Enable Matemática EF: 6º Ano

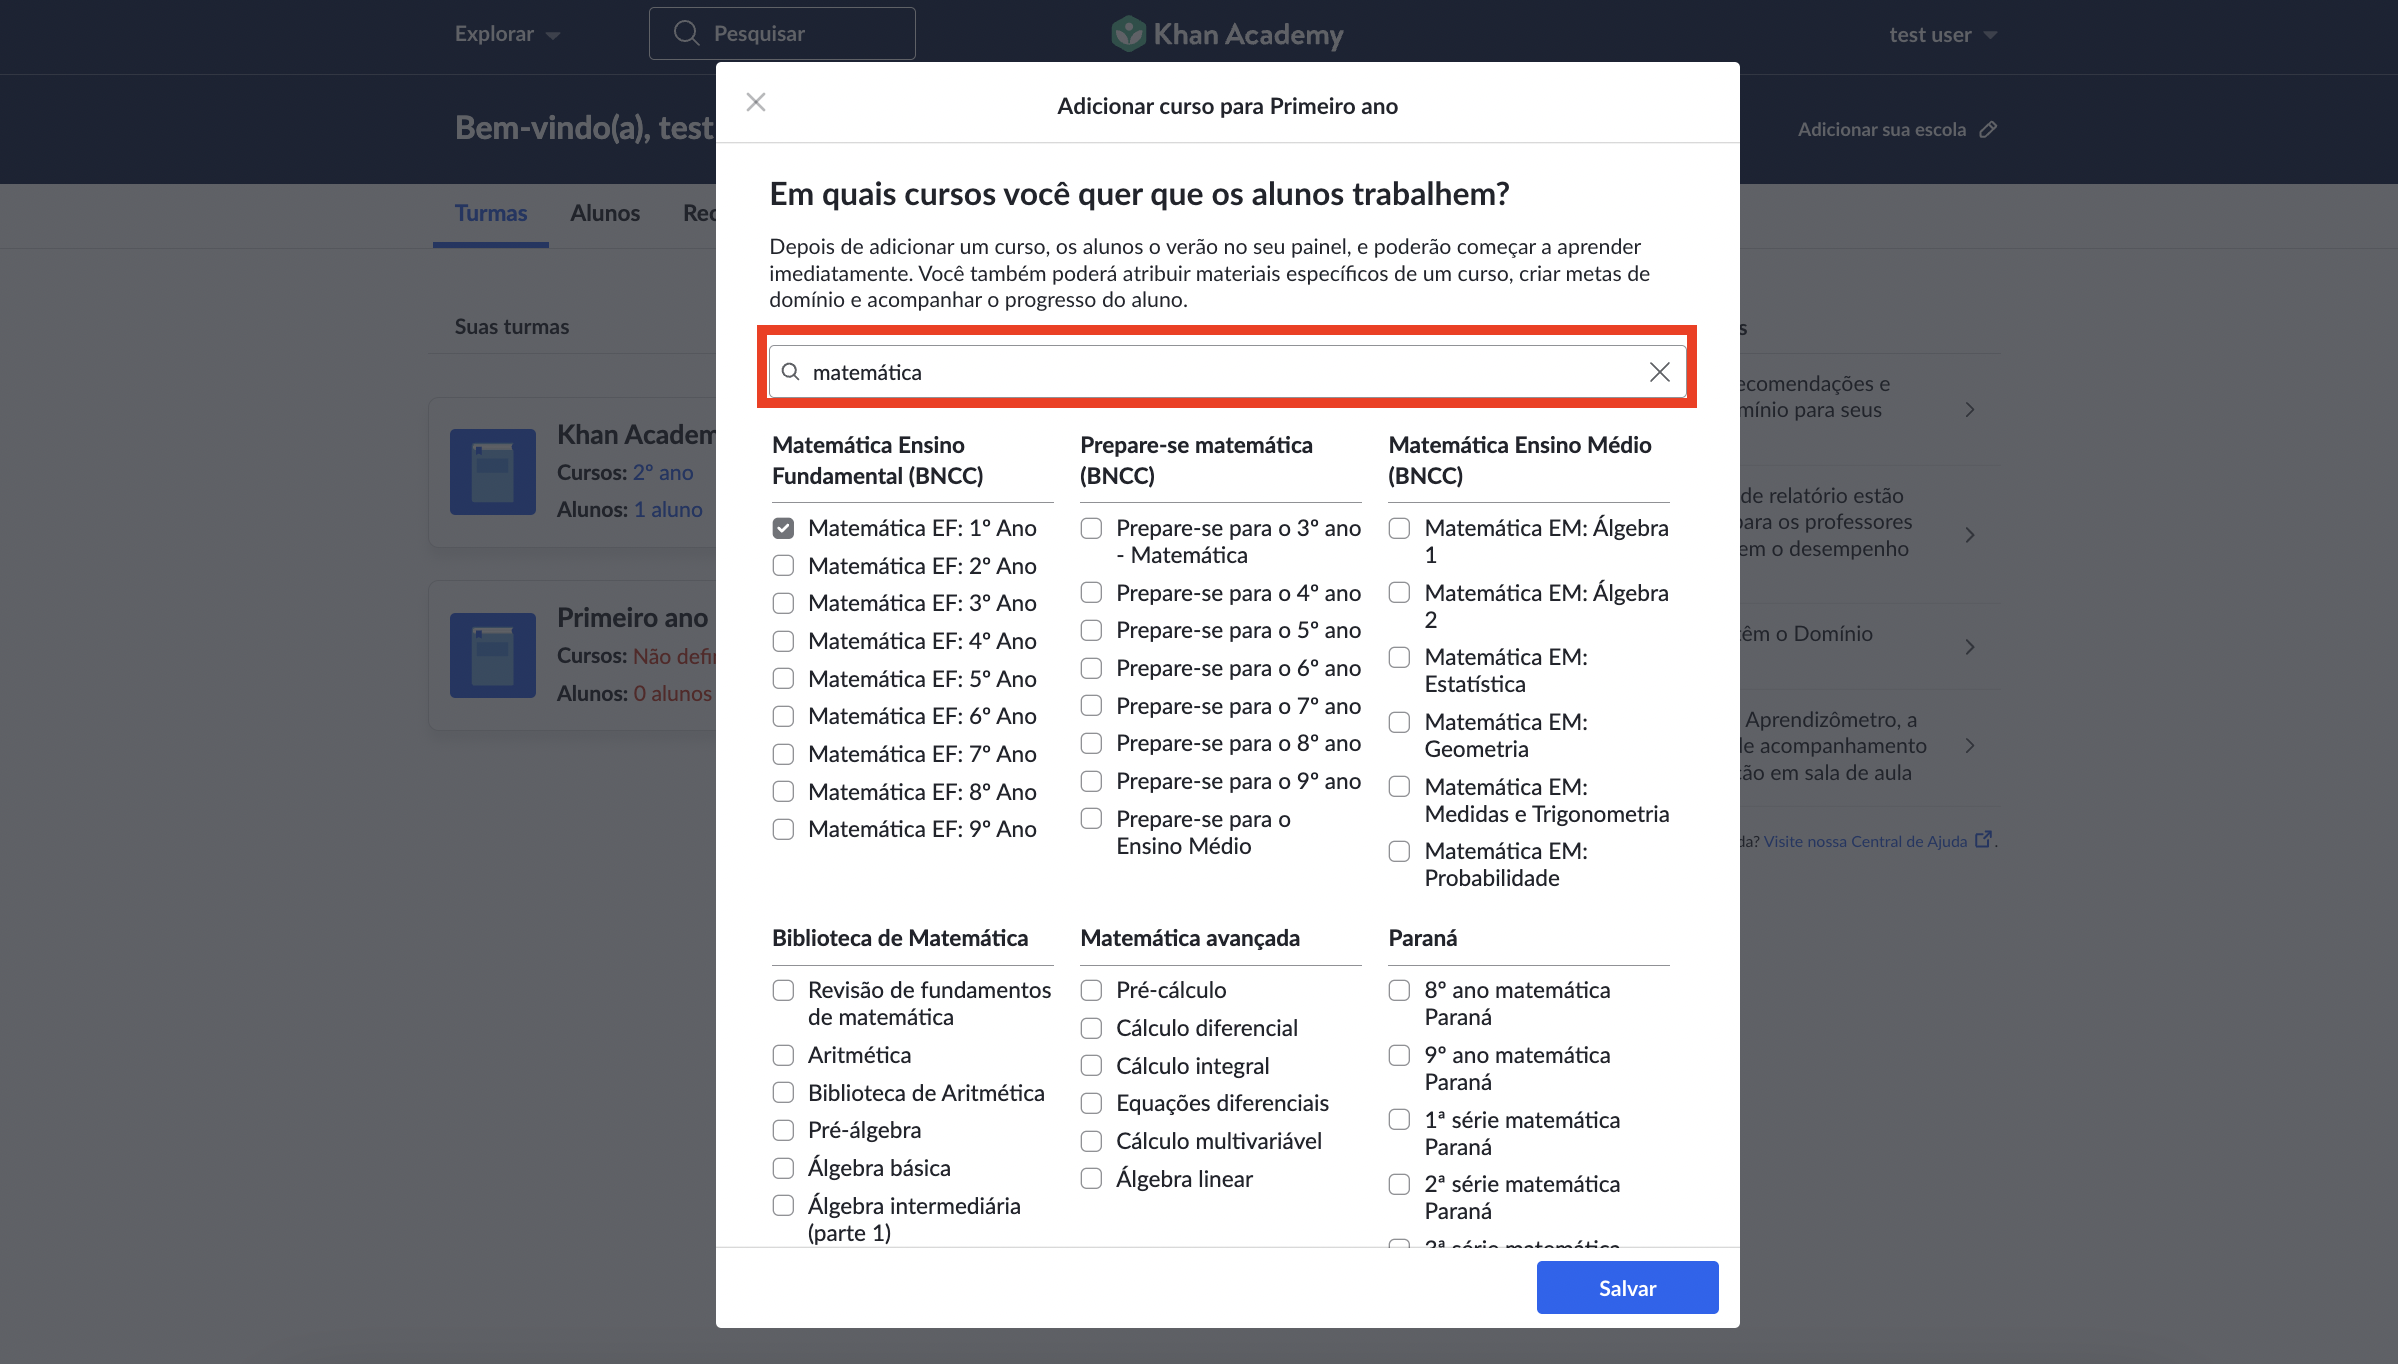[x=783, y=716]
